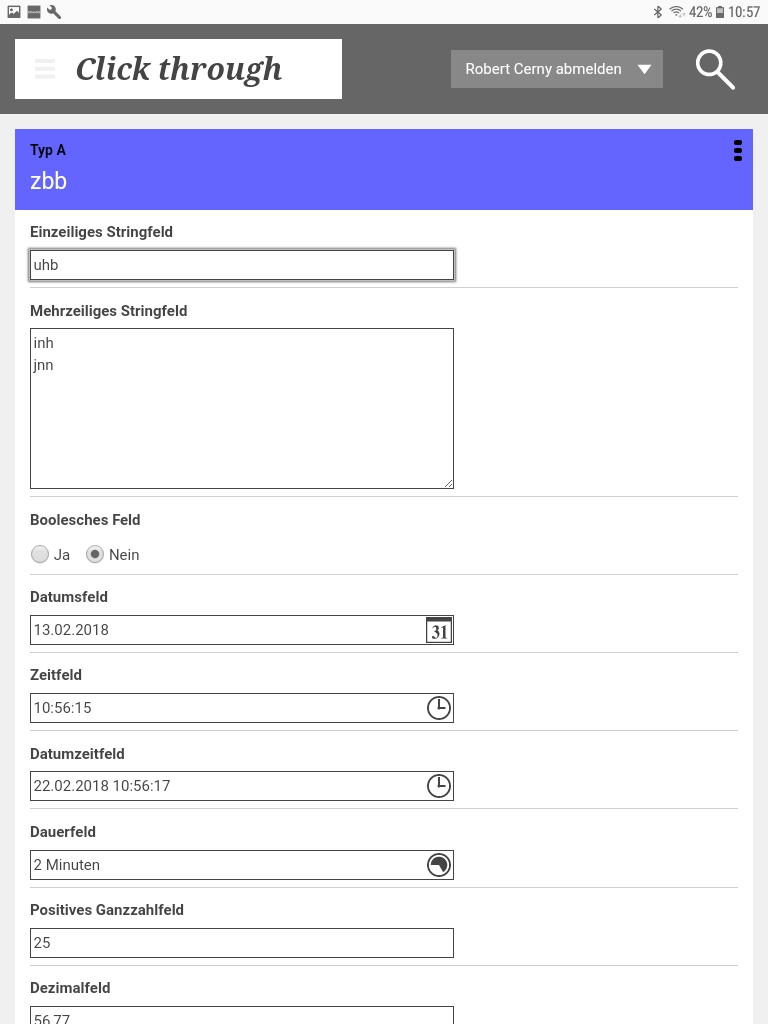768x1024 pixels.
Task: Open the hamburger navigation menu
Action: coord(44,69)
